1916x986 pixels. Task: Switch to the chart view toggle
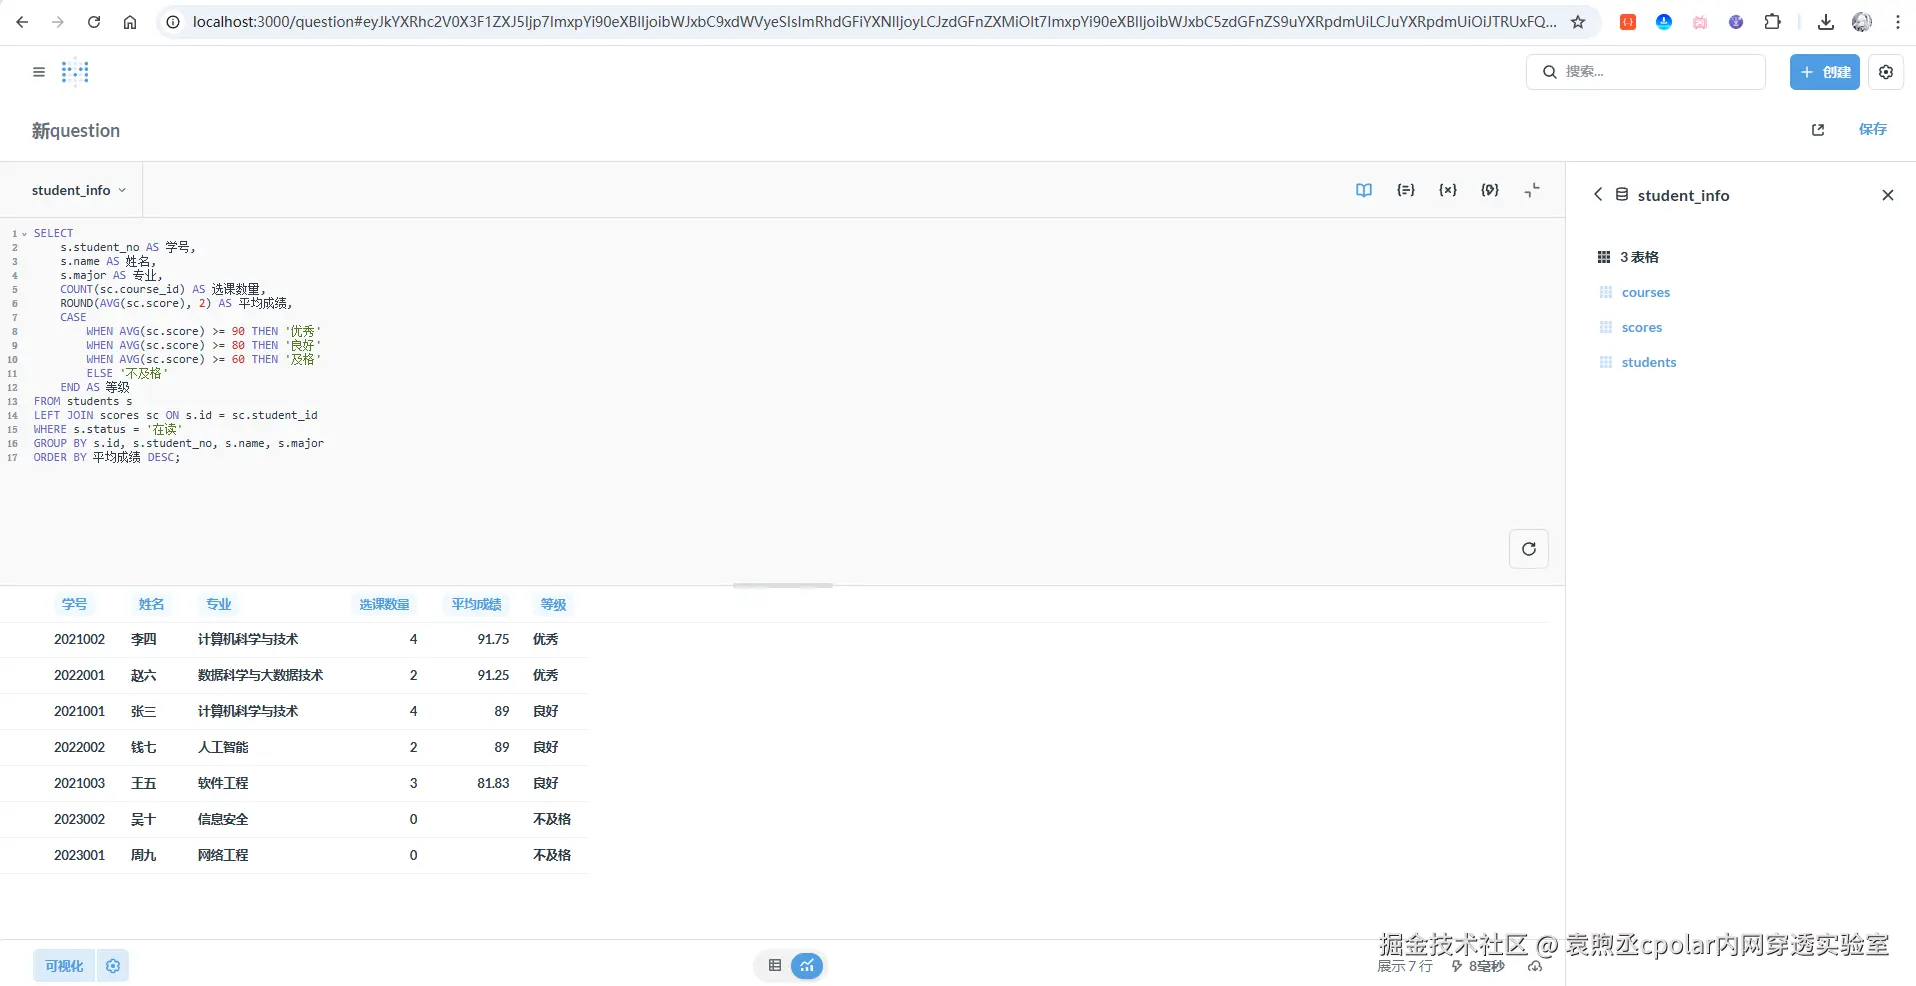pos(807,966)
